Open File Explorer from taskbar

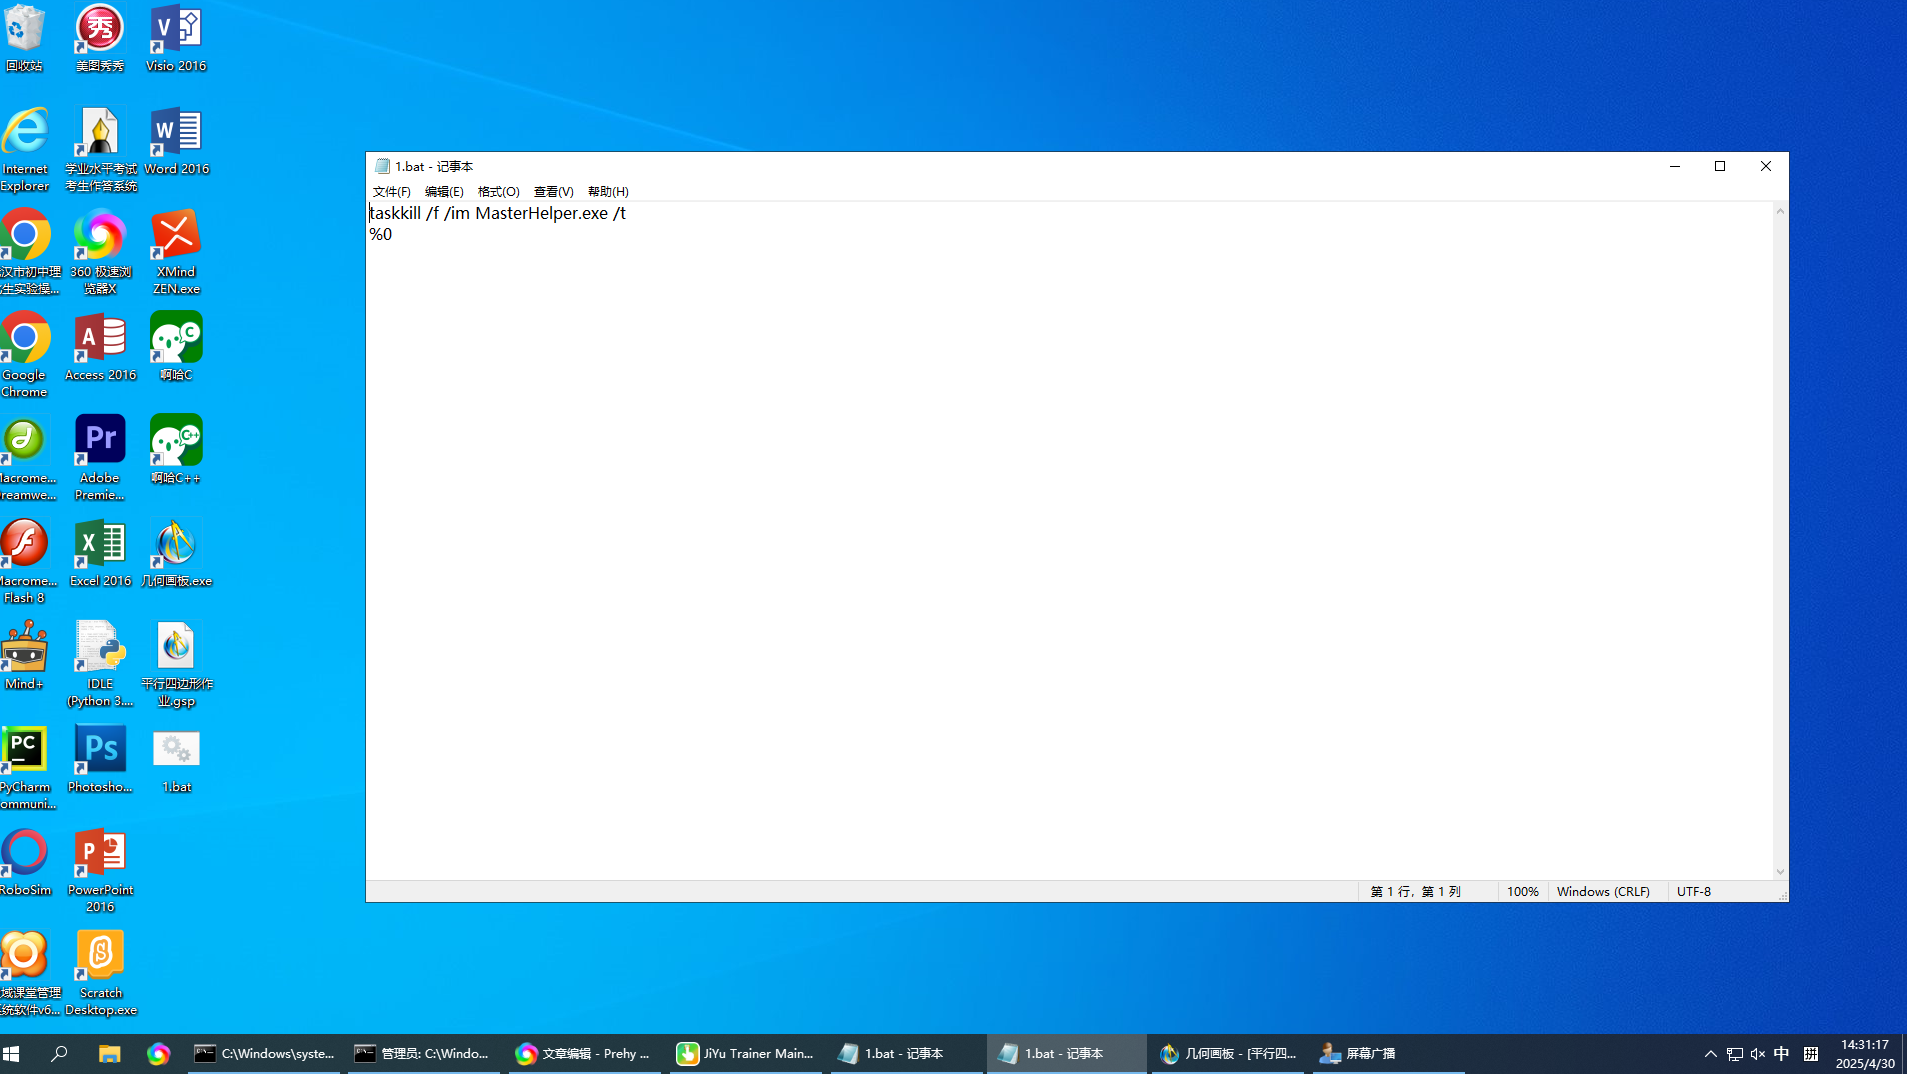pyautogui.click(x=109, y=1053)
